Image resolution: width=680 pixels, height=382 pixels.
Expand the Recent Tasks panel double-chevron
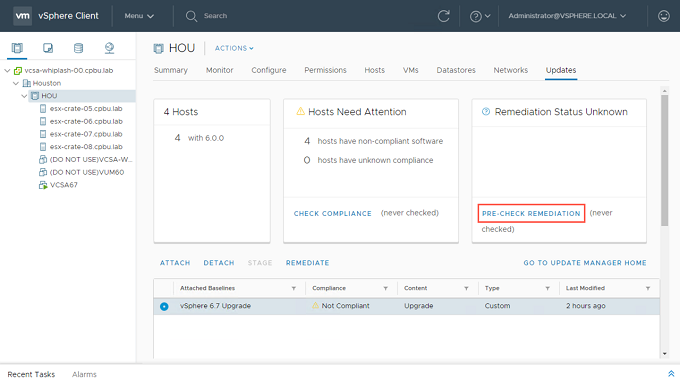(x=671, y=374)
